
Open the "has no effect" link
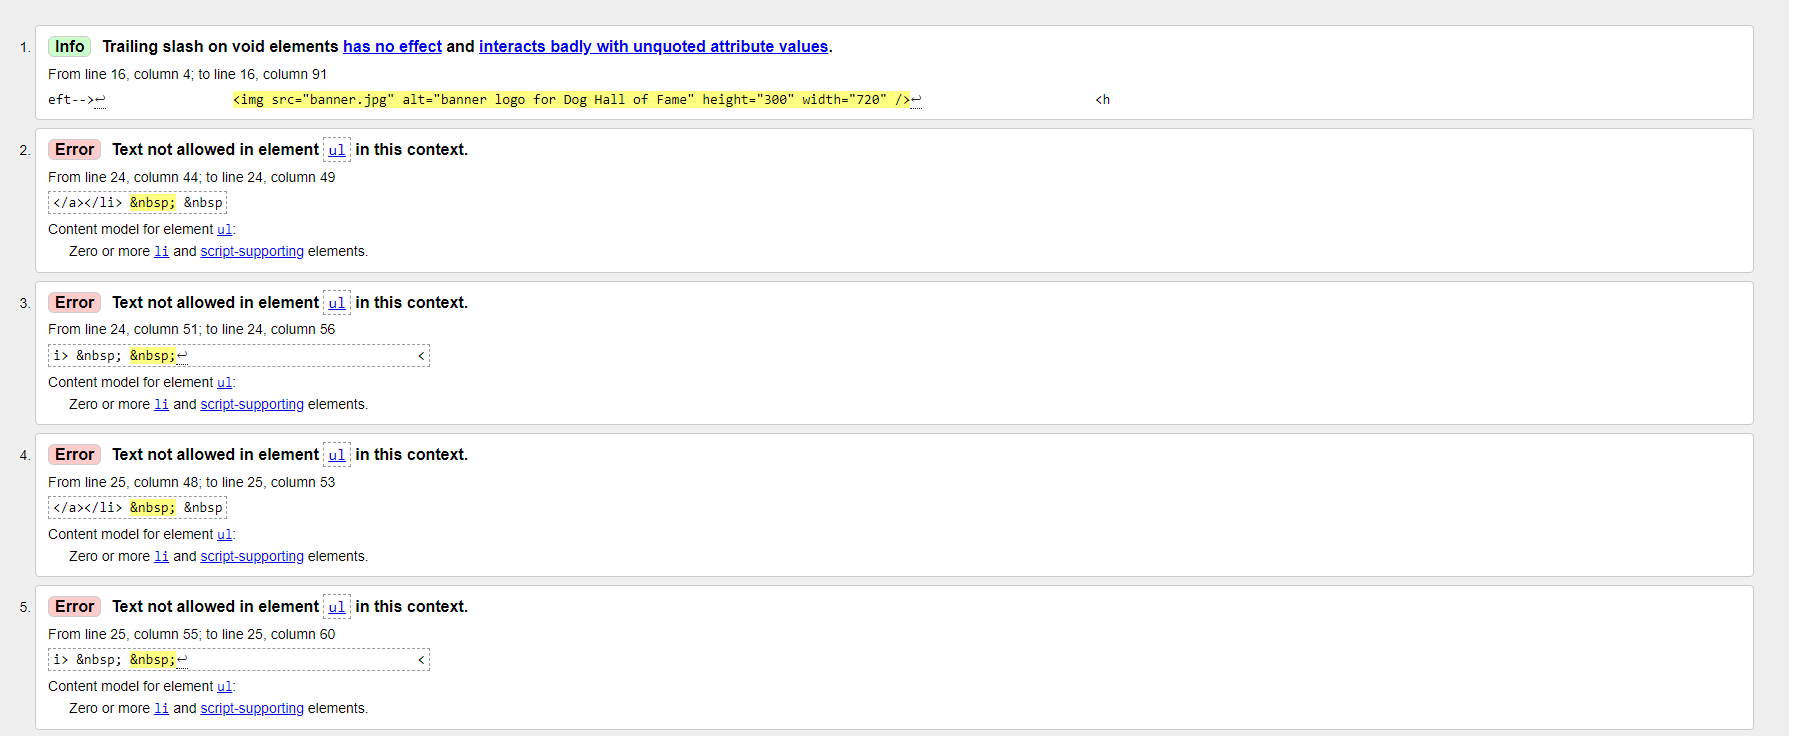(x=392, y=47)
